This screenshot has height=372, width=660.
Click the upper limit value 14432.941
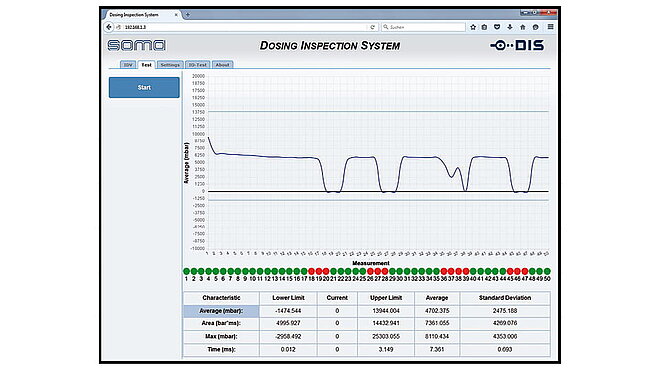[x=386, y=323]
